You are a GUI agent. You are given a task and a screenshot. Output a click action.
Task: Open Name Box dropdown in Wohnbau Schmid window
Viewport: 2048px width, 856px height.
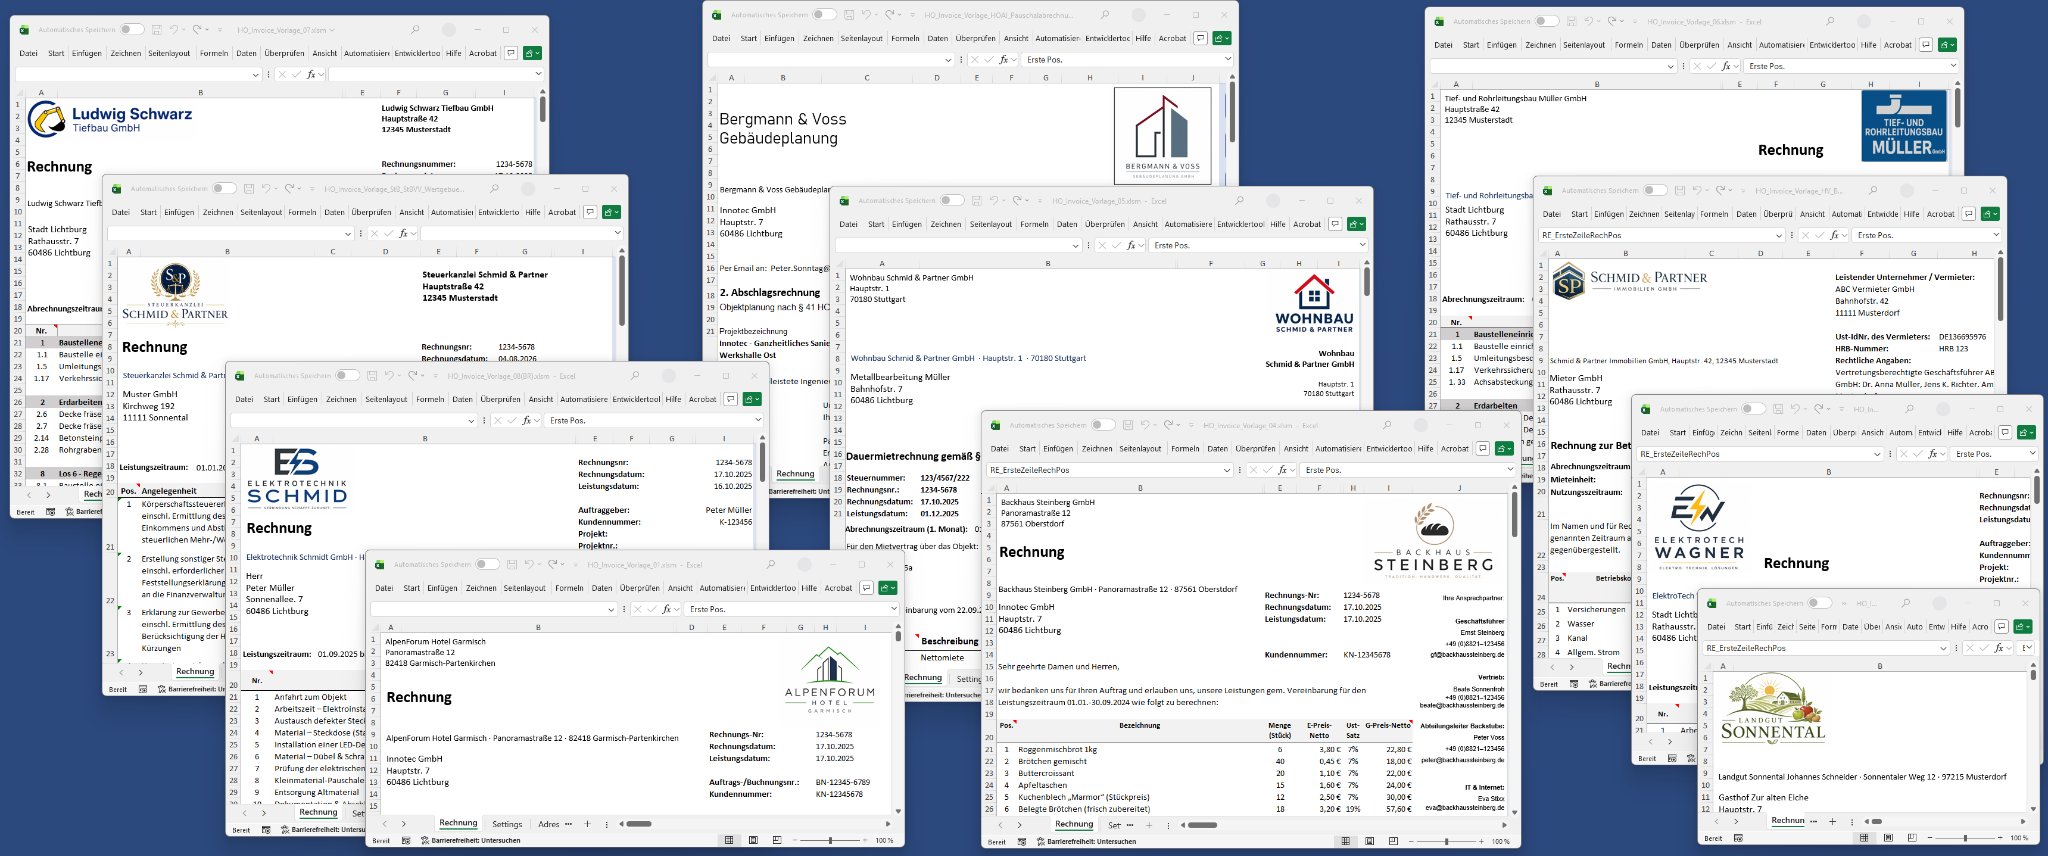click(x=1076, y=245)
